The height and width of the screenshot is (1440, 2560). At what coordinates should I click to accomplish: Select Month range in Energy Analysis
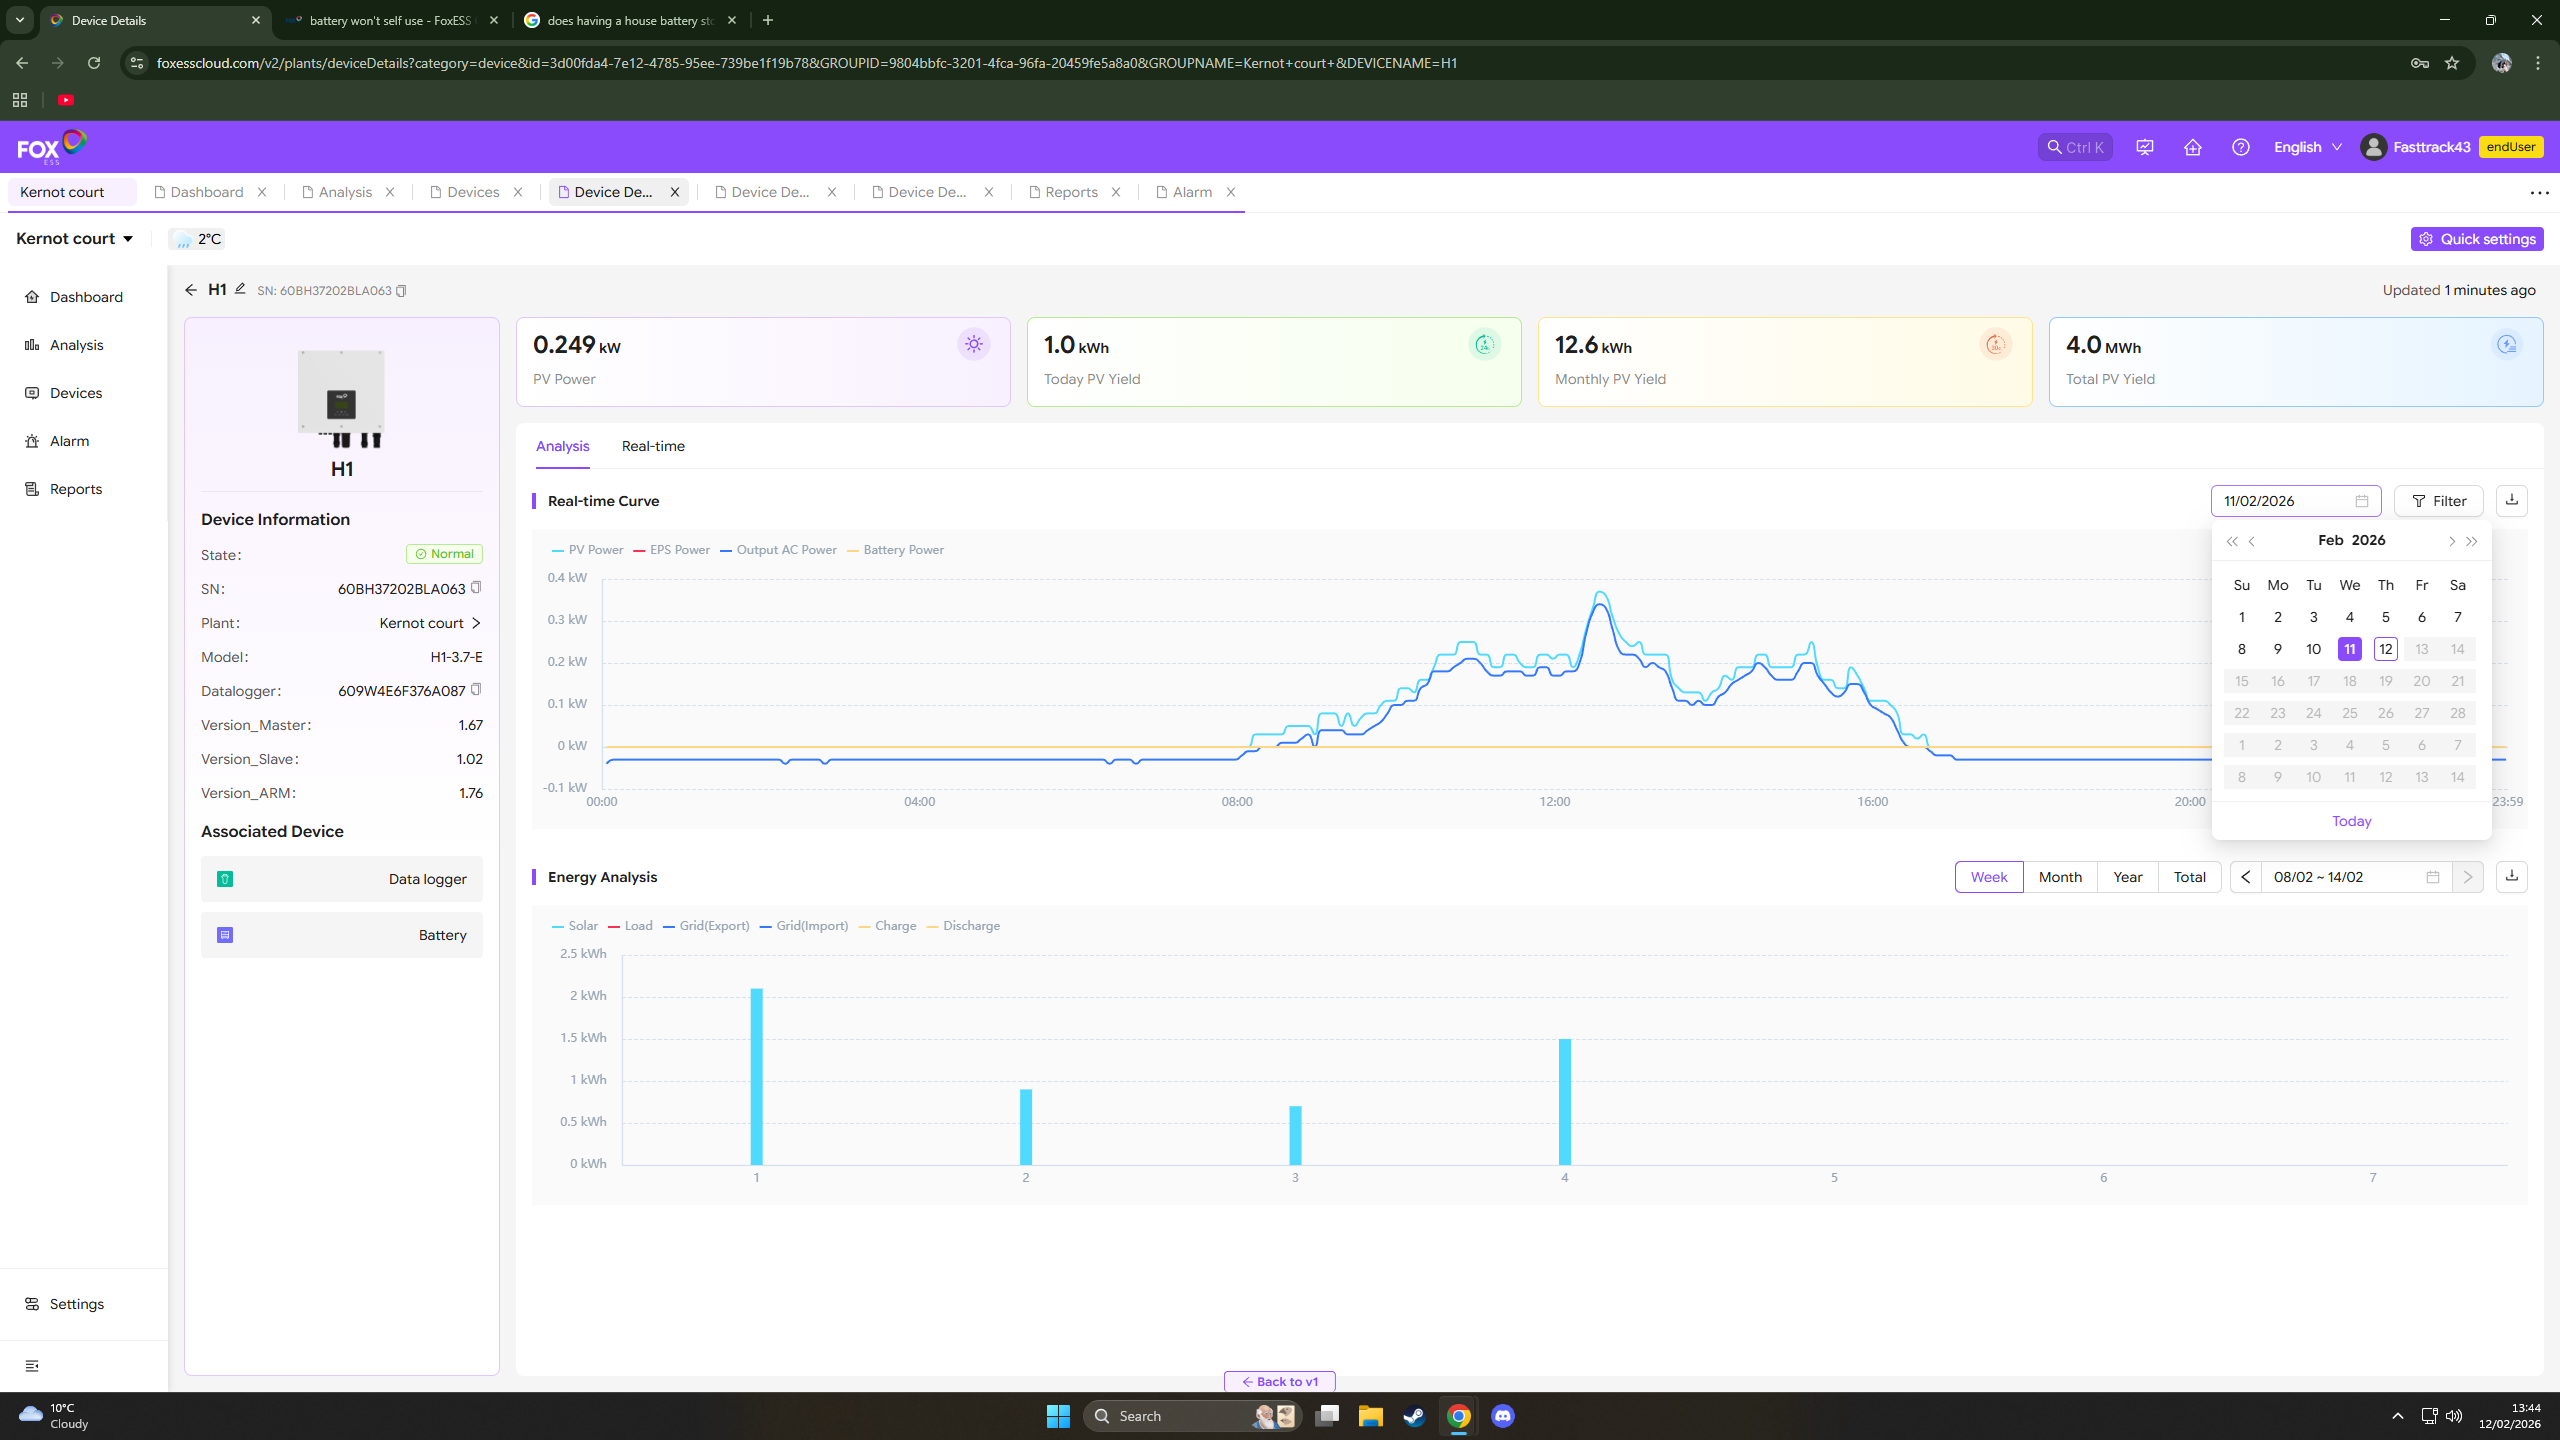[x=2060, y=877]
